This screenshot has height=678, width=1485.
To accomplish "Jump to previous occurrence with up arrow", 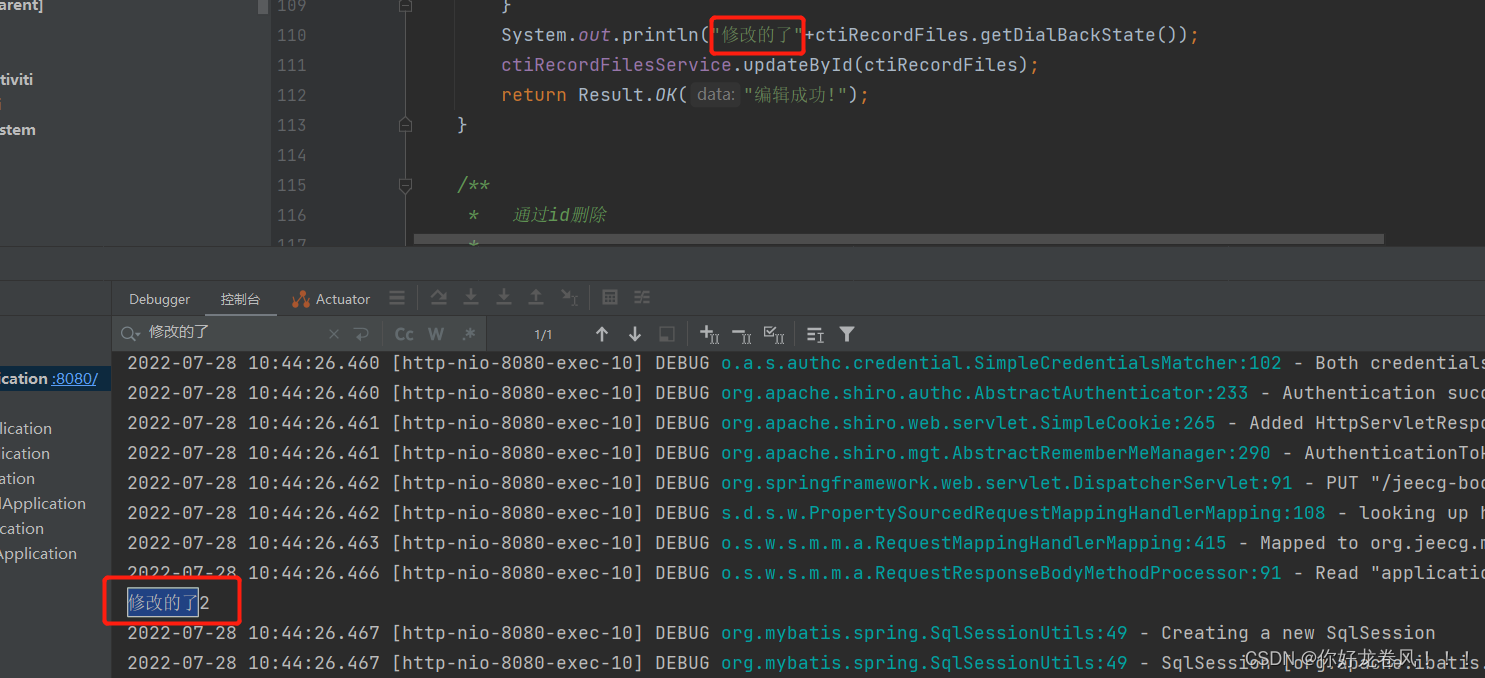I will (602, 334).
